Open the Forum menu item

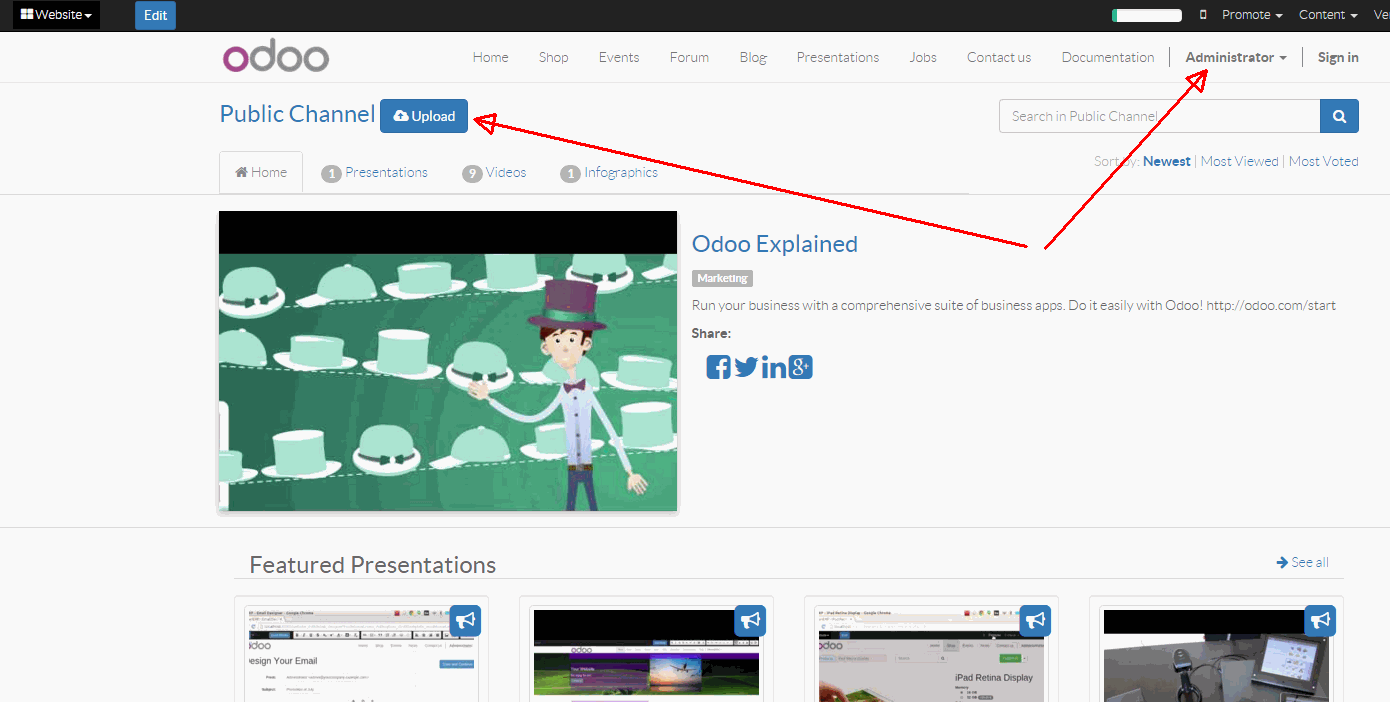pyautogui.click(x=689, y=57)
